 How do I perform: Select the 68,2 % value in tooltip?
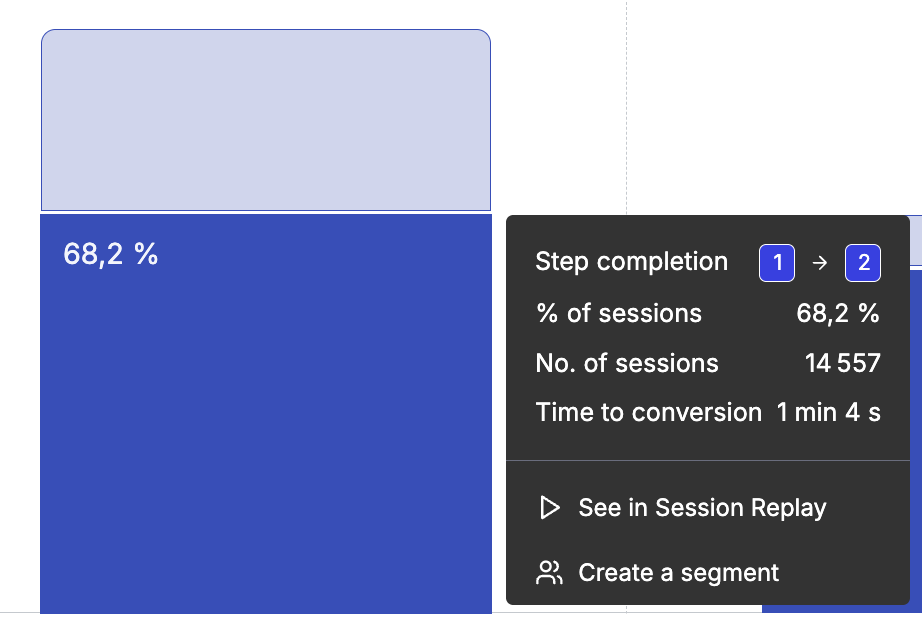pos(838,314)
